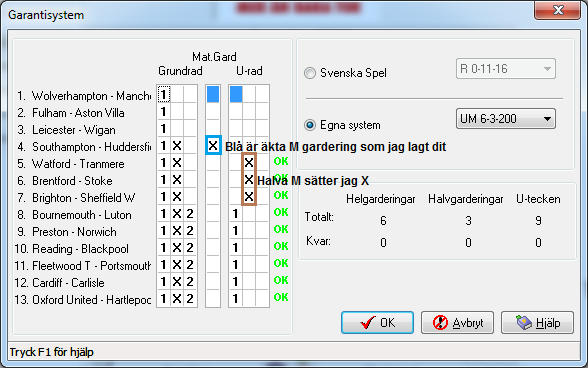Open the disabled R 0-11-16 dropdown

click(x=506, y=69)
